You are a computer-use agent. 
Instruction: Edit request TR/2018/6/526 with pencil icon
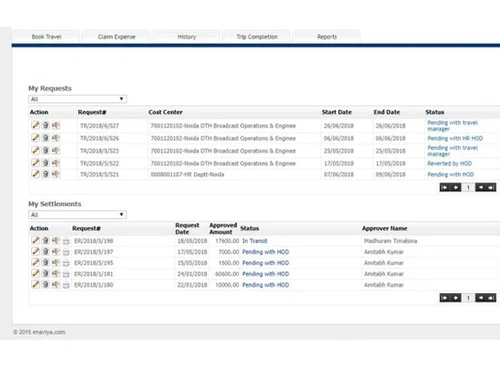click(x=35, y=138)
